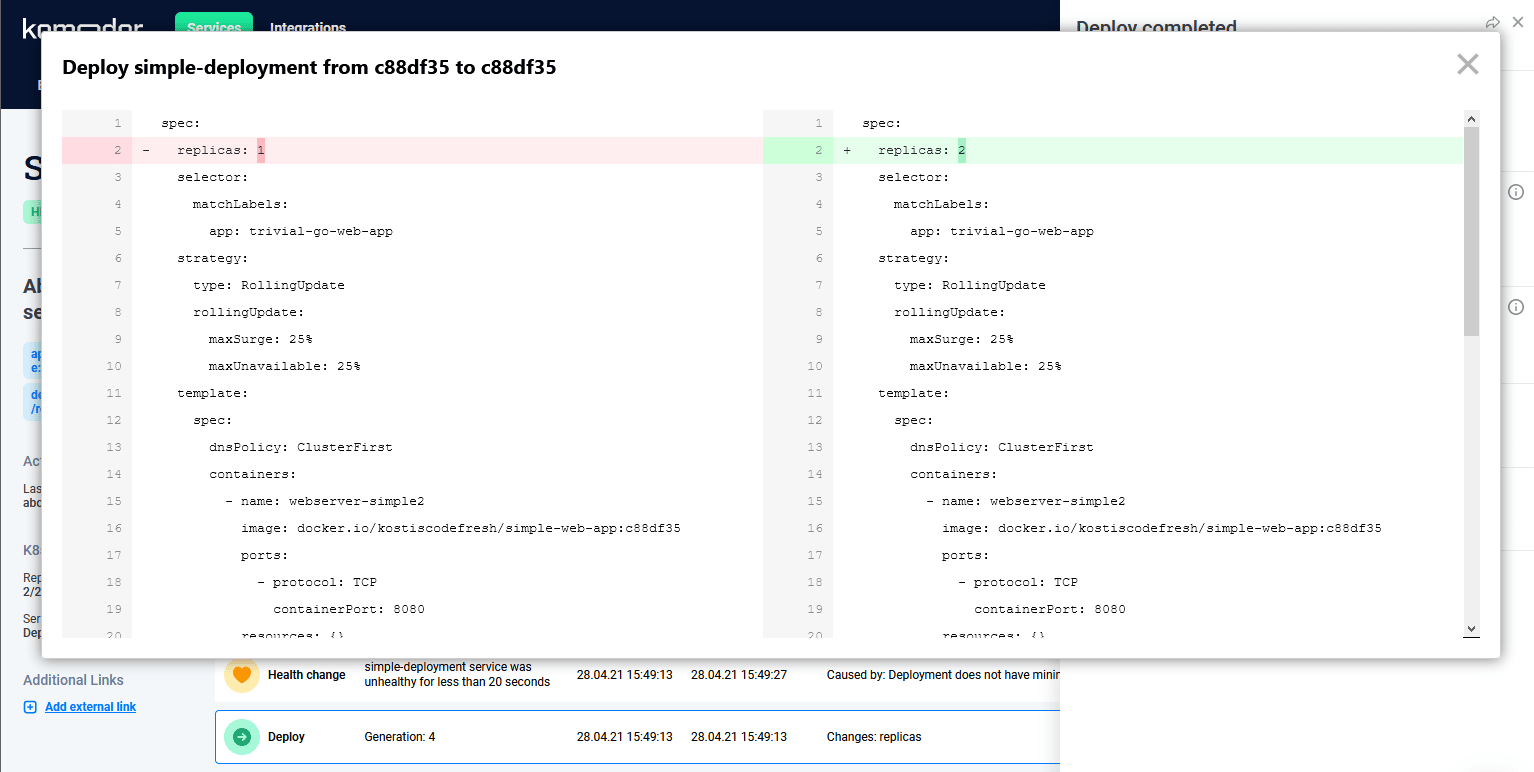Click the diff vertical scrollbar thumb
Screen dimensions: 1534x772
click(x=1471, y=230)
